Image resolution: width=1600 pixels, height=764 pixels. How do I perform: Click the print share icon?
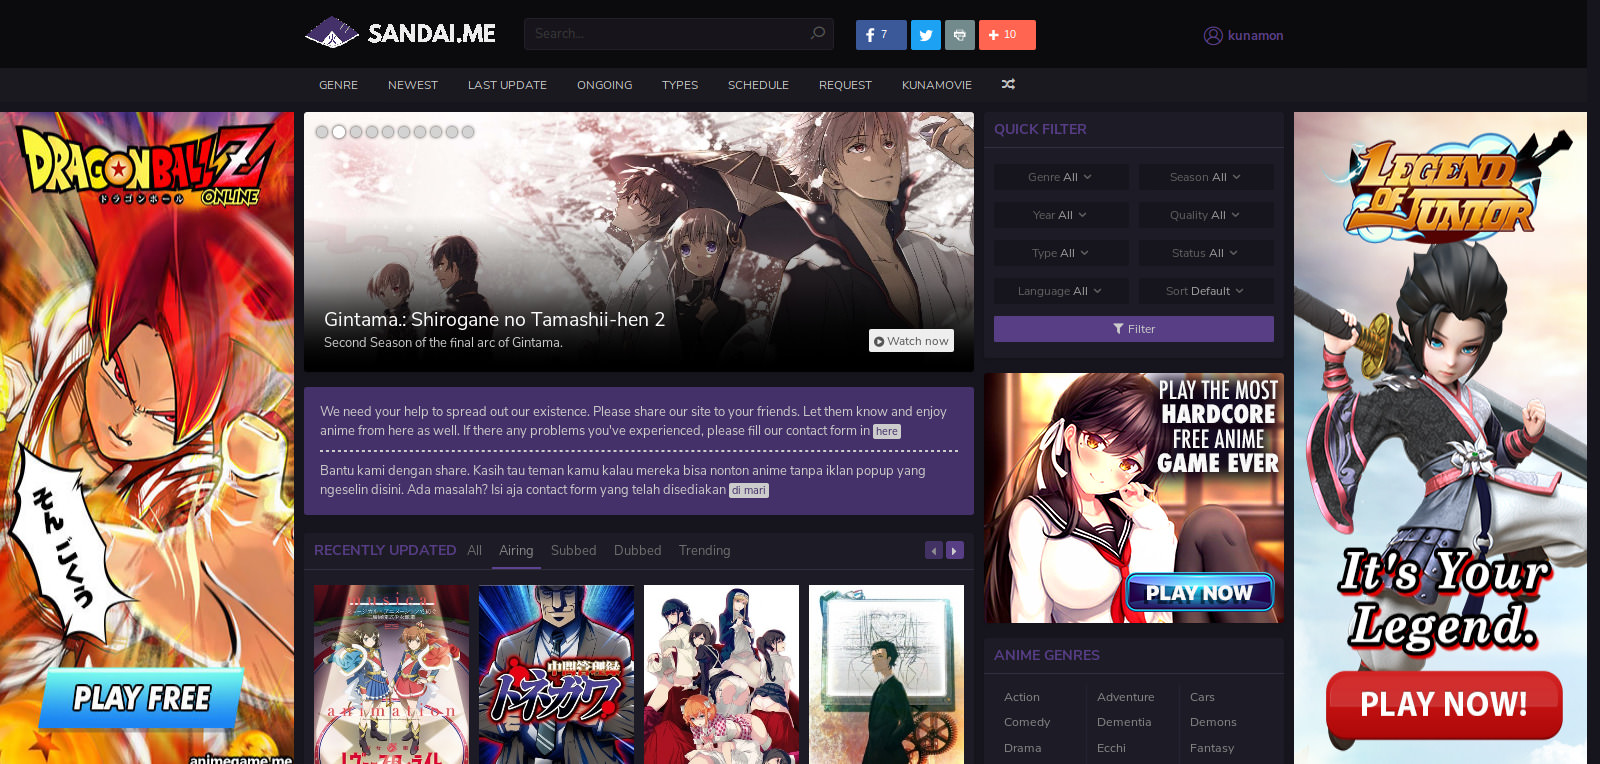(959, 35)
